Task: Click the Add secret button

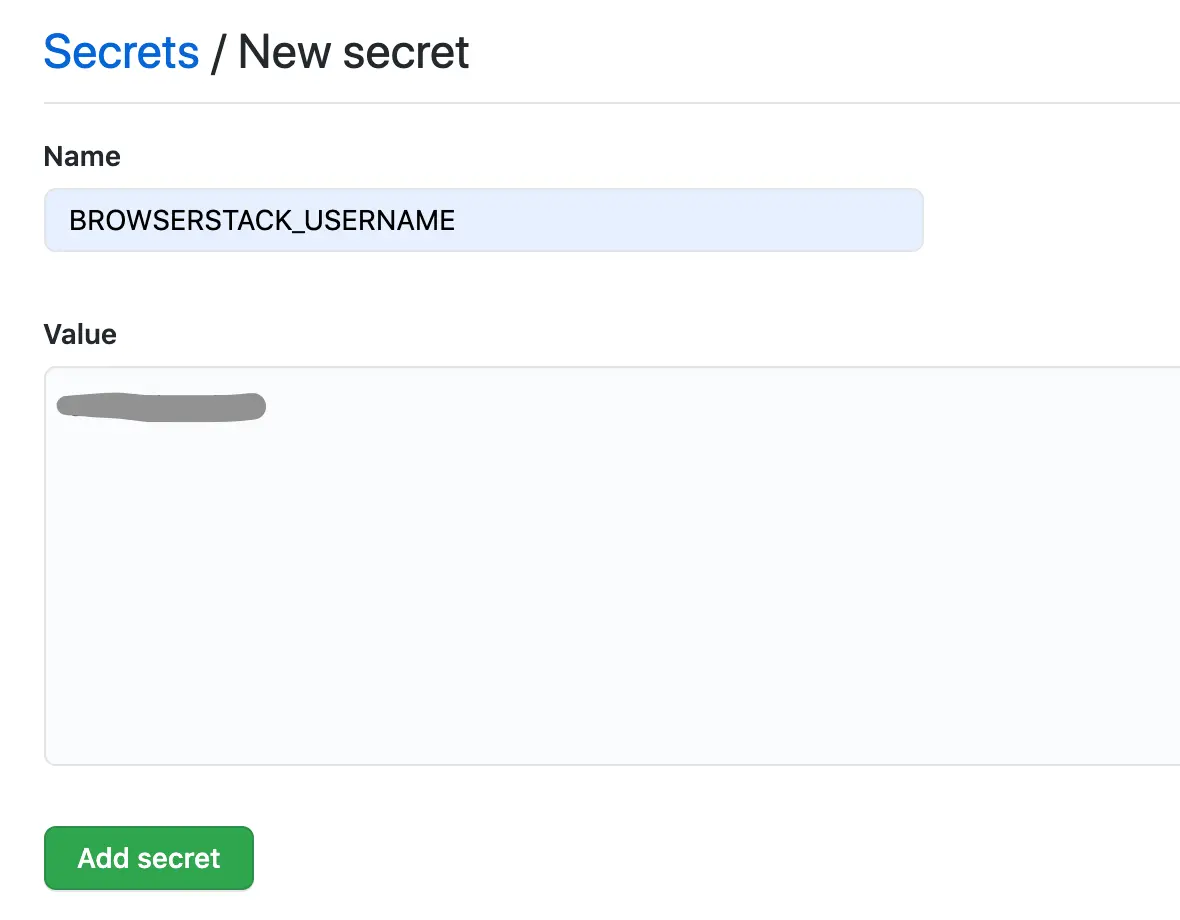Action: [x=149, y=858]
